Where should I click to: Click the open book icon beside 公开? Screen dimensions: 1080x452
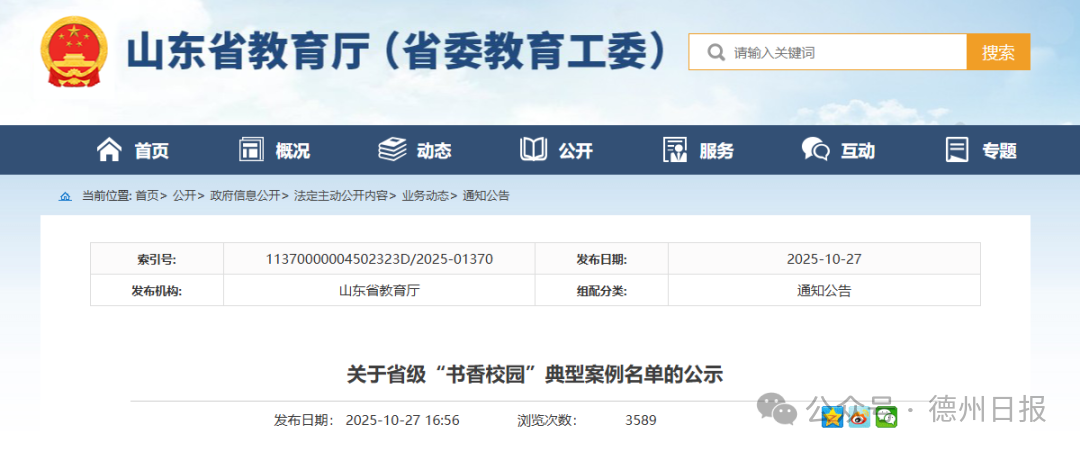pos(533,150)
